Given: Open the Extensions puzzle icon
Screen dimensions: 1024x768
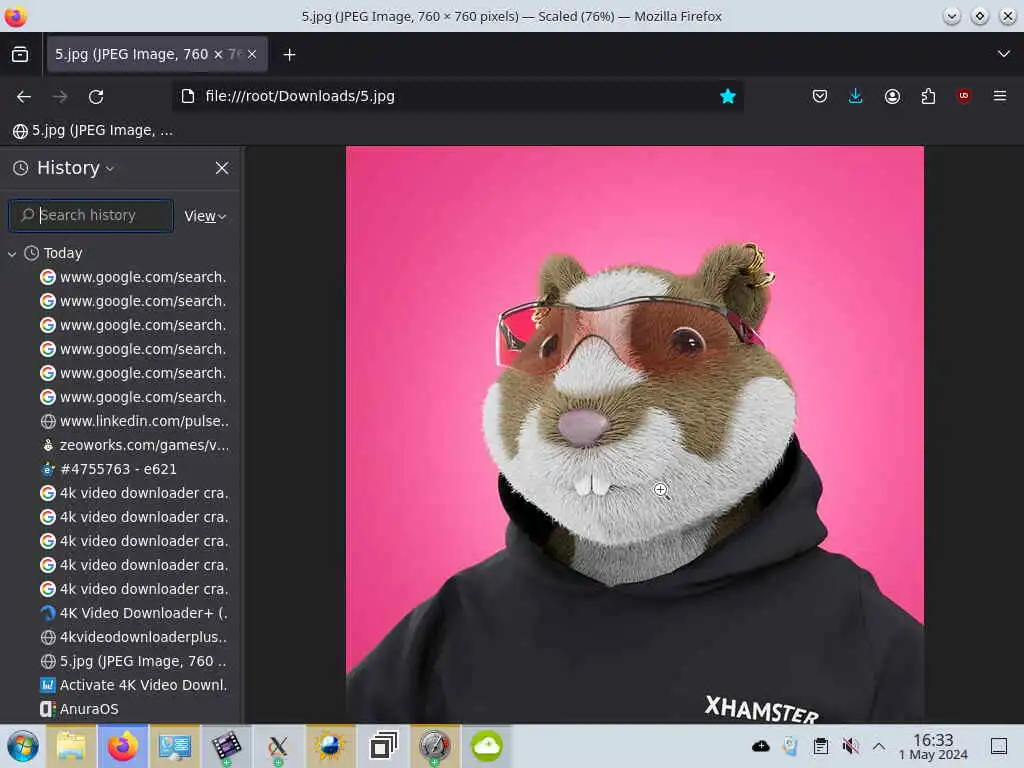Looking at the screenshot, I should tap(928, 97).
